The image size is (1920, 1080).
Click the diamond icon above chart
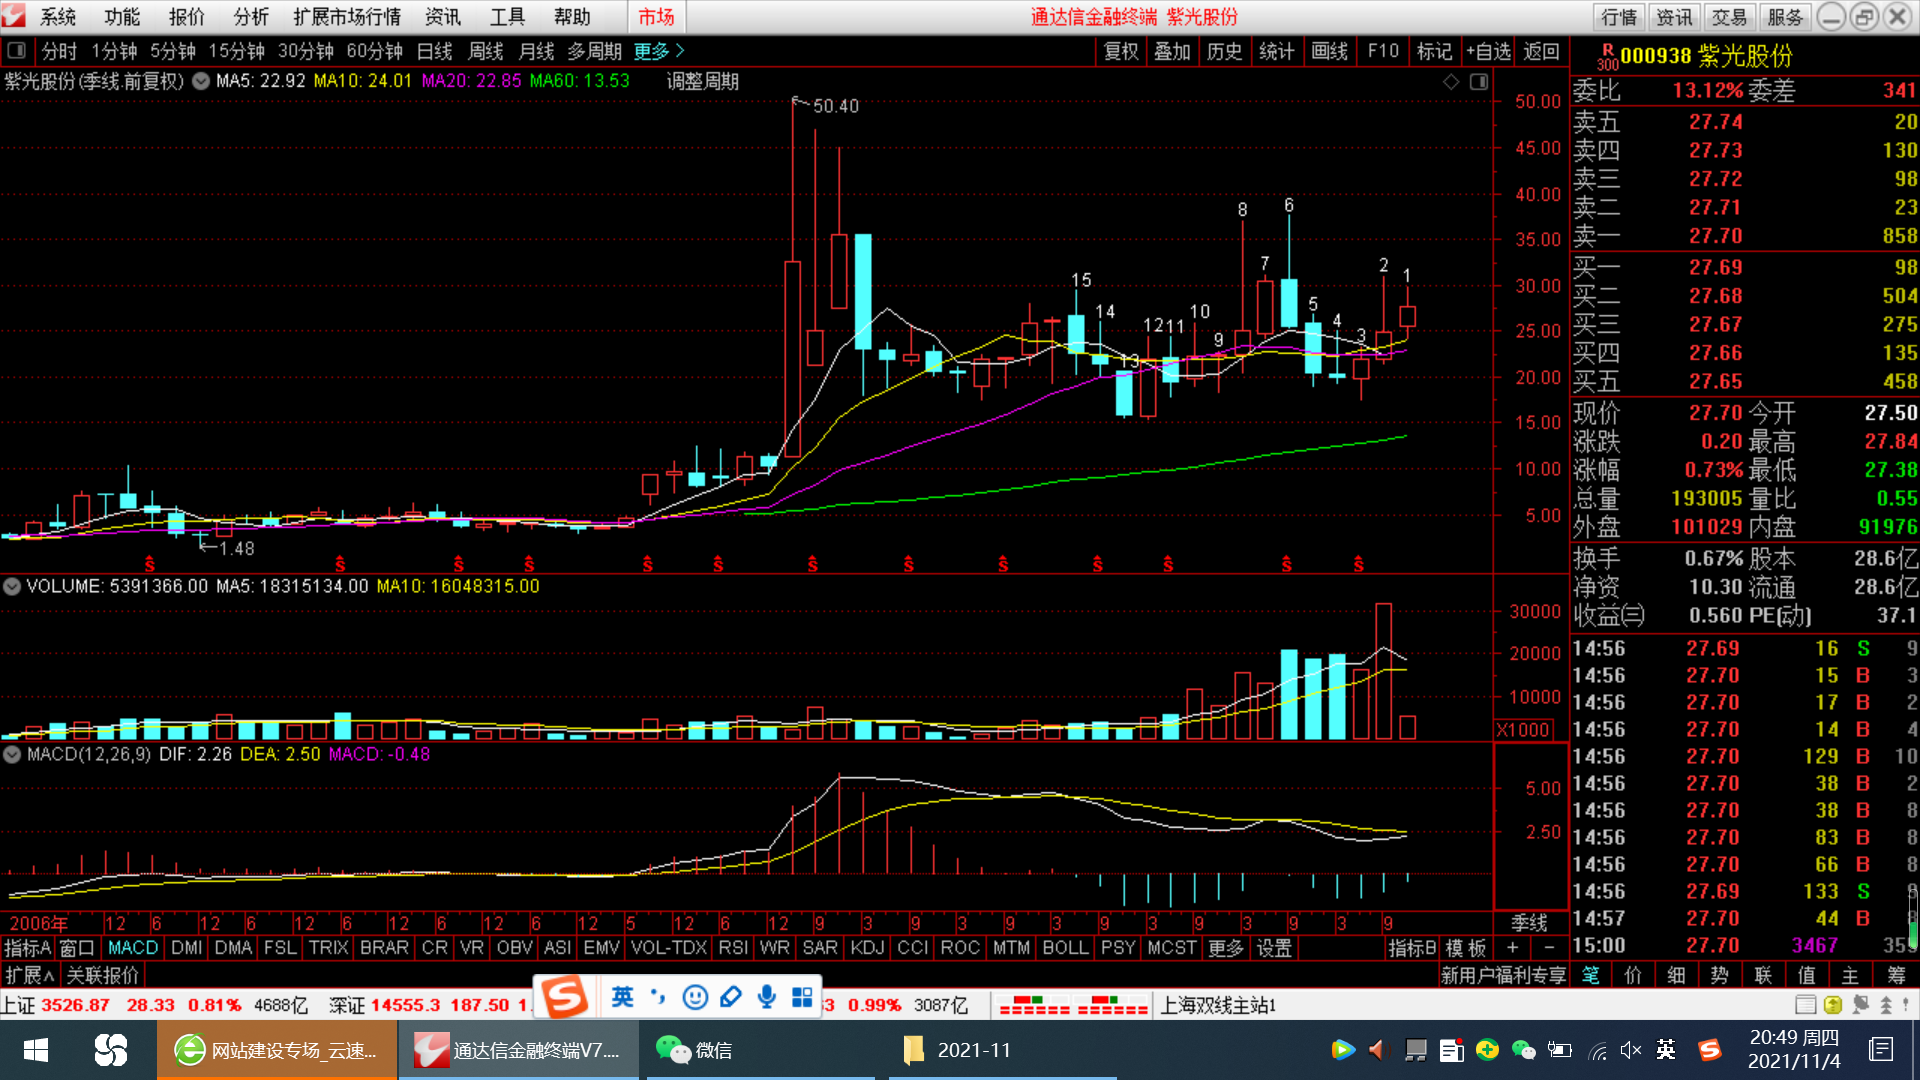tap(1451, 82)
